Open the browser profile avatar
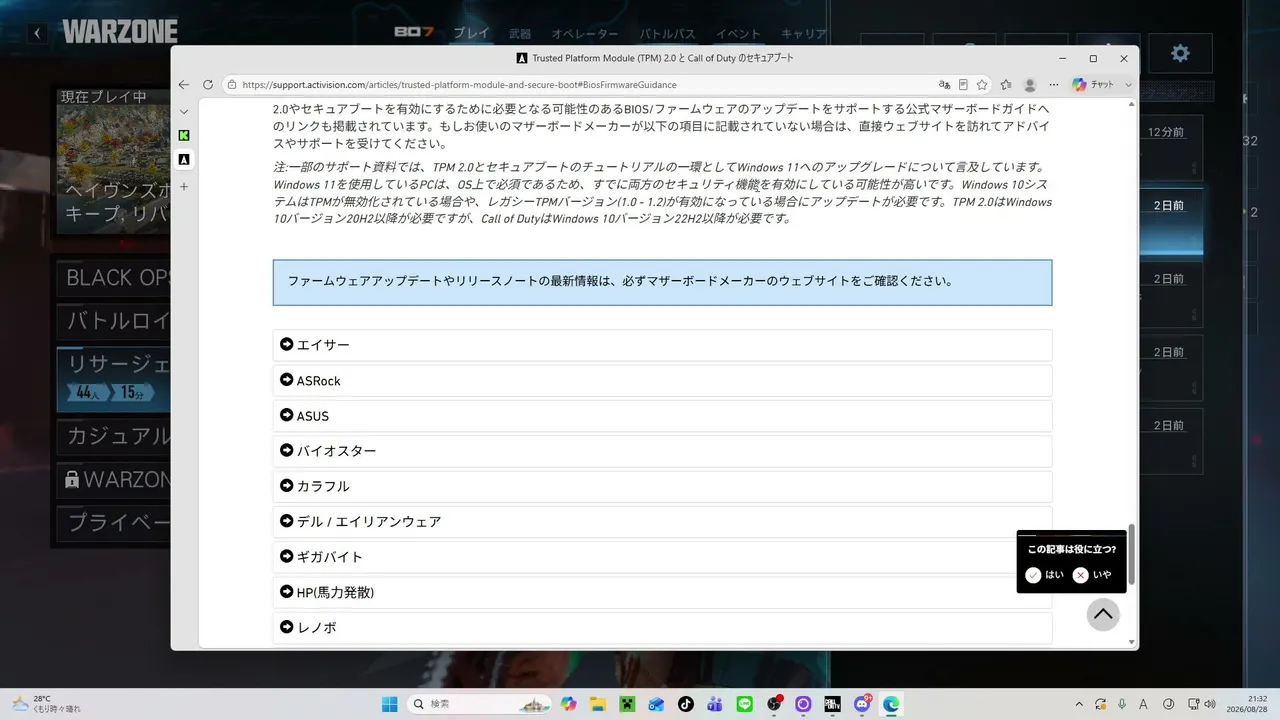The image size is (1280, 720). [1030, 85]
